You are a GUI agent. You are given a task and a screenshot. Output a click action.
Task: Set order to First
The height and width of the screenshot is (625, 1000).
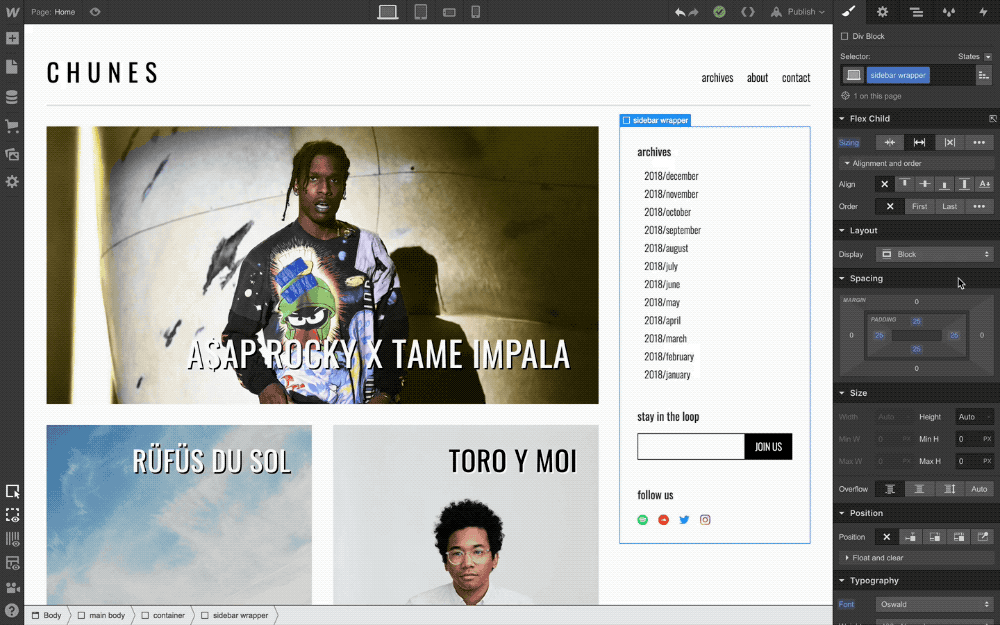point(919,207)
